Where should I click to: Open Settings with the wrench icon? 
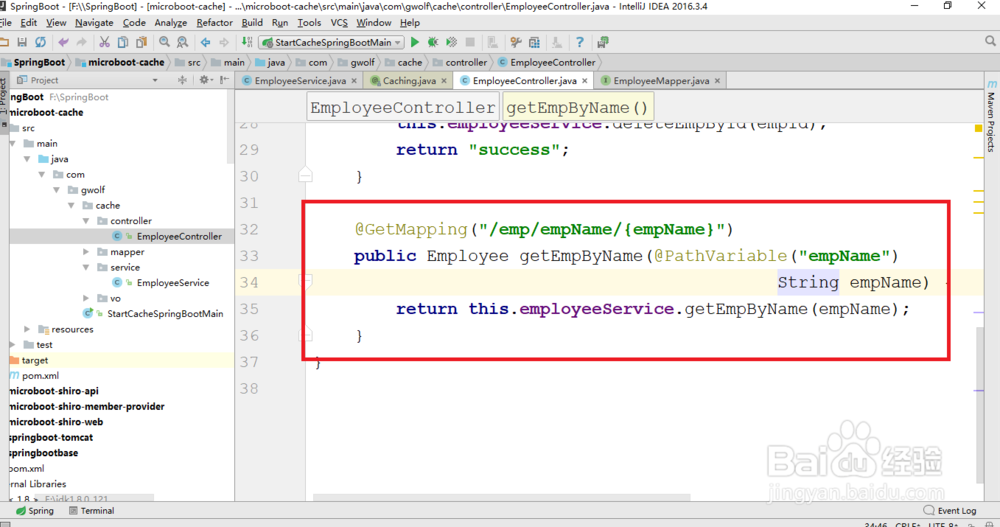[x=515, y=42]
